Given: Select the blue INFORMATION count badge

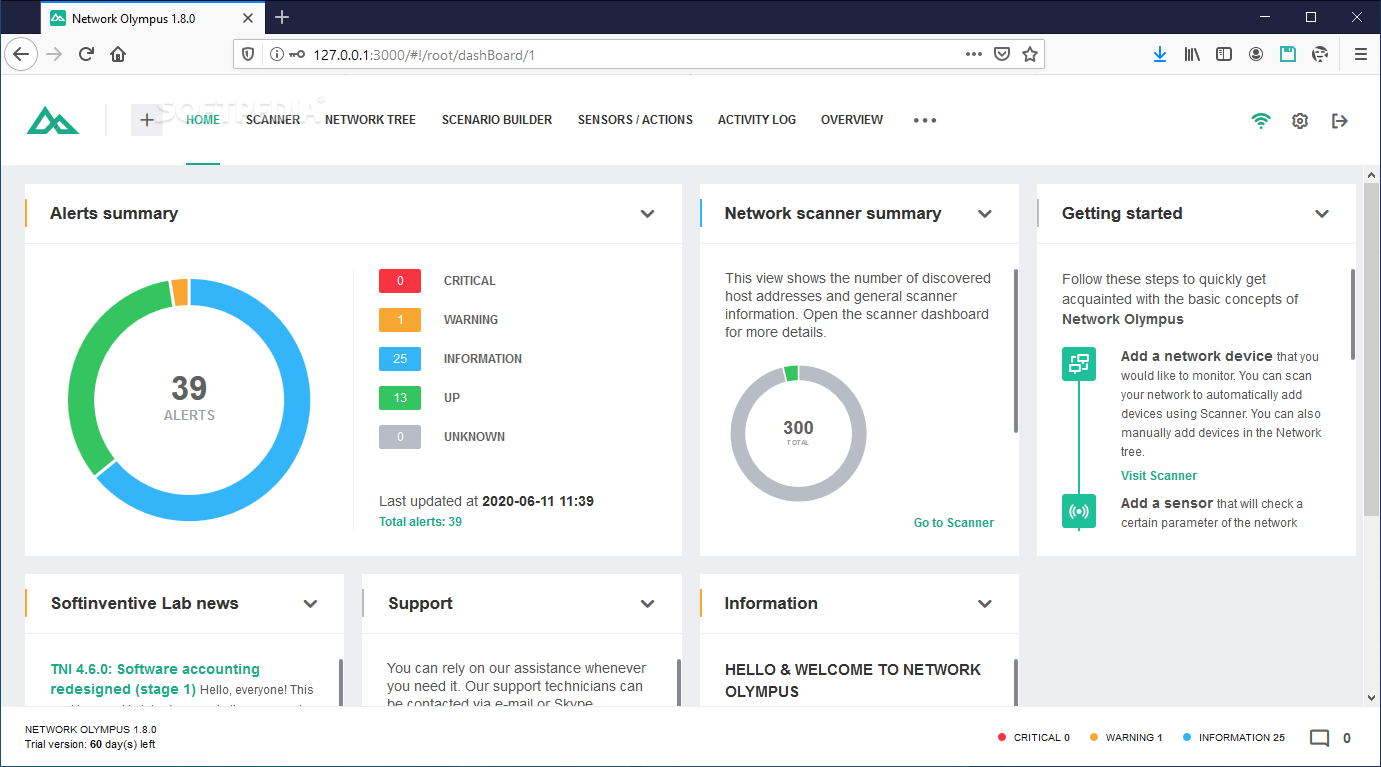Looking at the screenshot, I should pyautogui.click(x=400, y=359).
